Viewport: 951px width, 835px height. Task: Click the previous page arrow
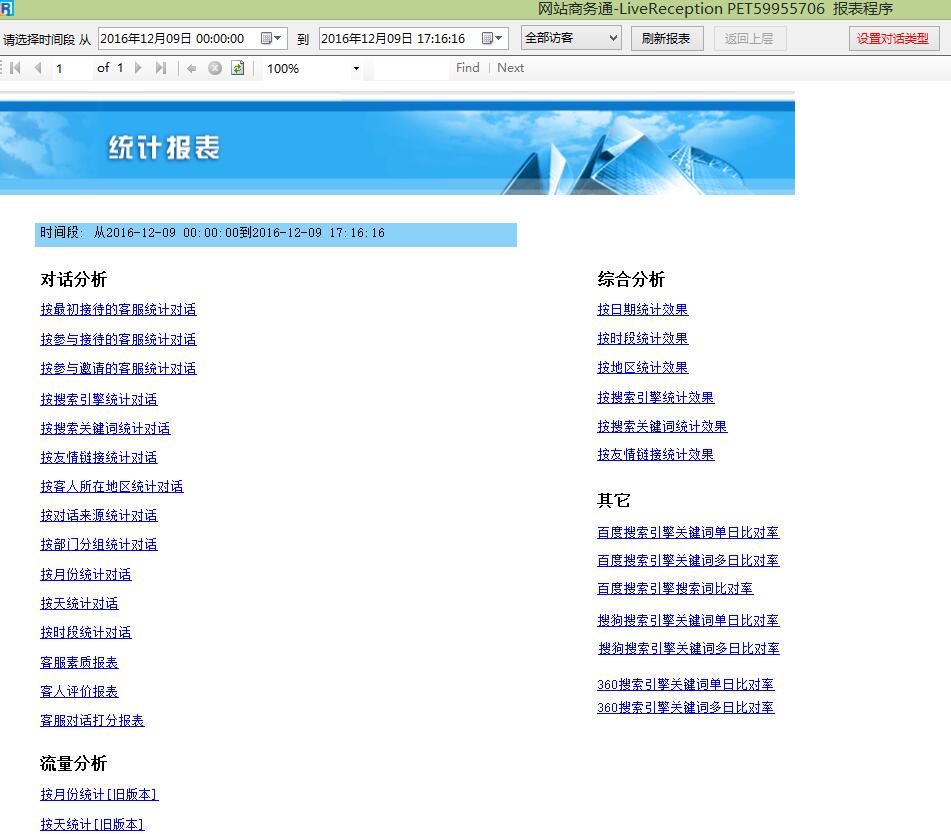37,68
